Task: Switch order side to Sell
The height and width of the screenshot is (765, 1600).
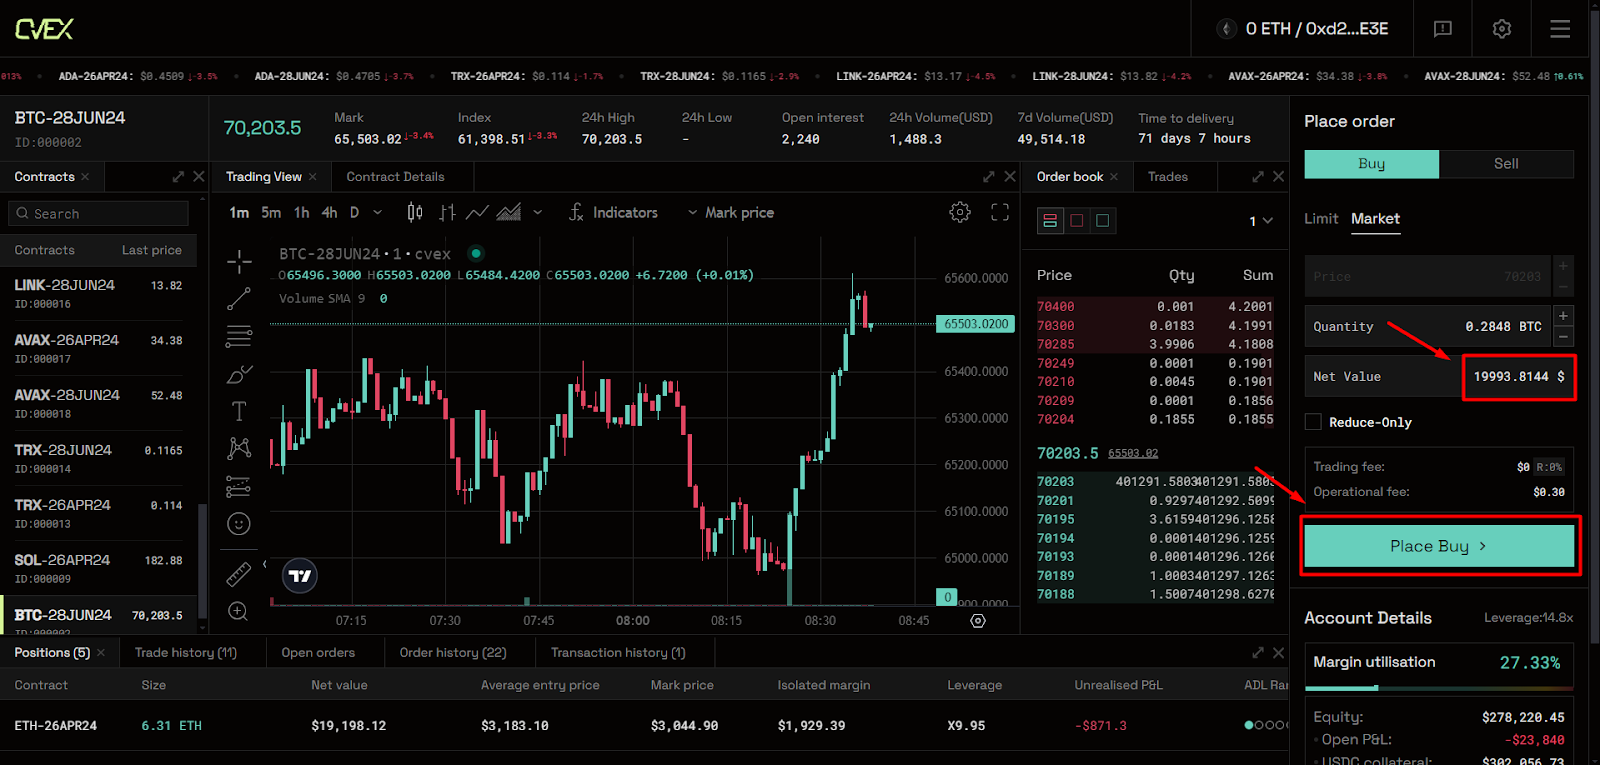Action: pyautogui.click(x=1506, y=164)
